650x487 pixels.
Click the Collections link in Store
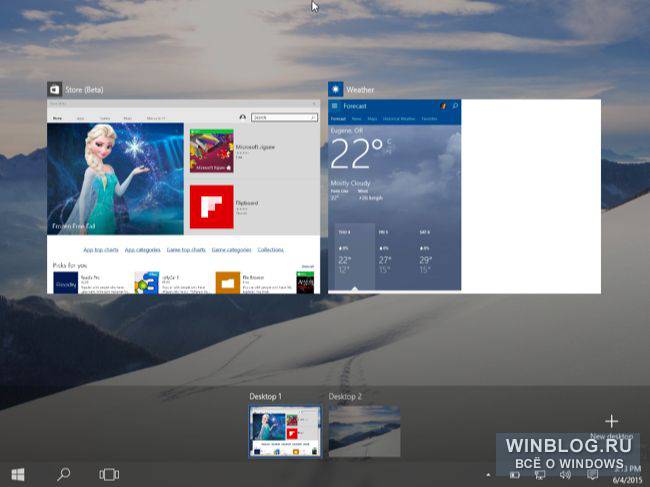coord(270,250)
